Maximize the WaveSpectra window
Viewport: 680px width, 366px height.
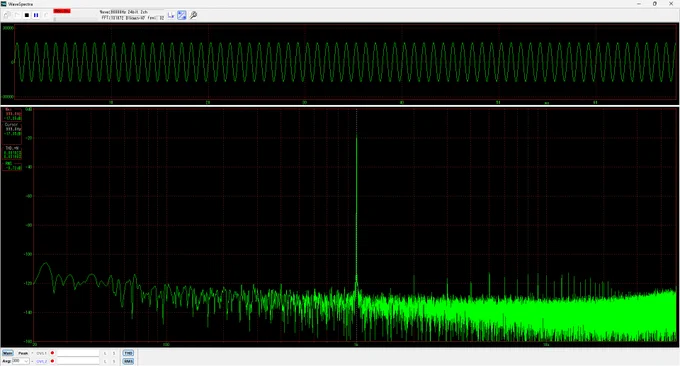pyautogui.click(x=655, y=3)
